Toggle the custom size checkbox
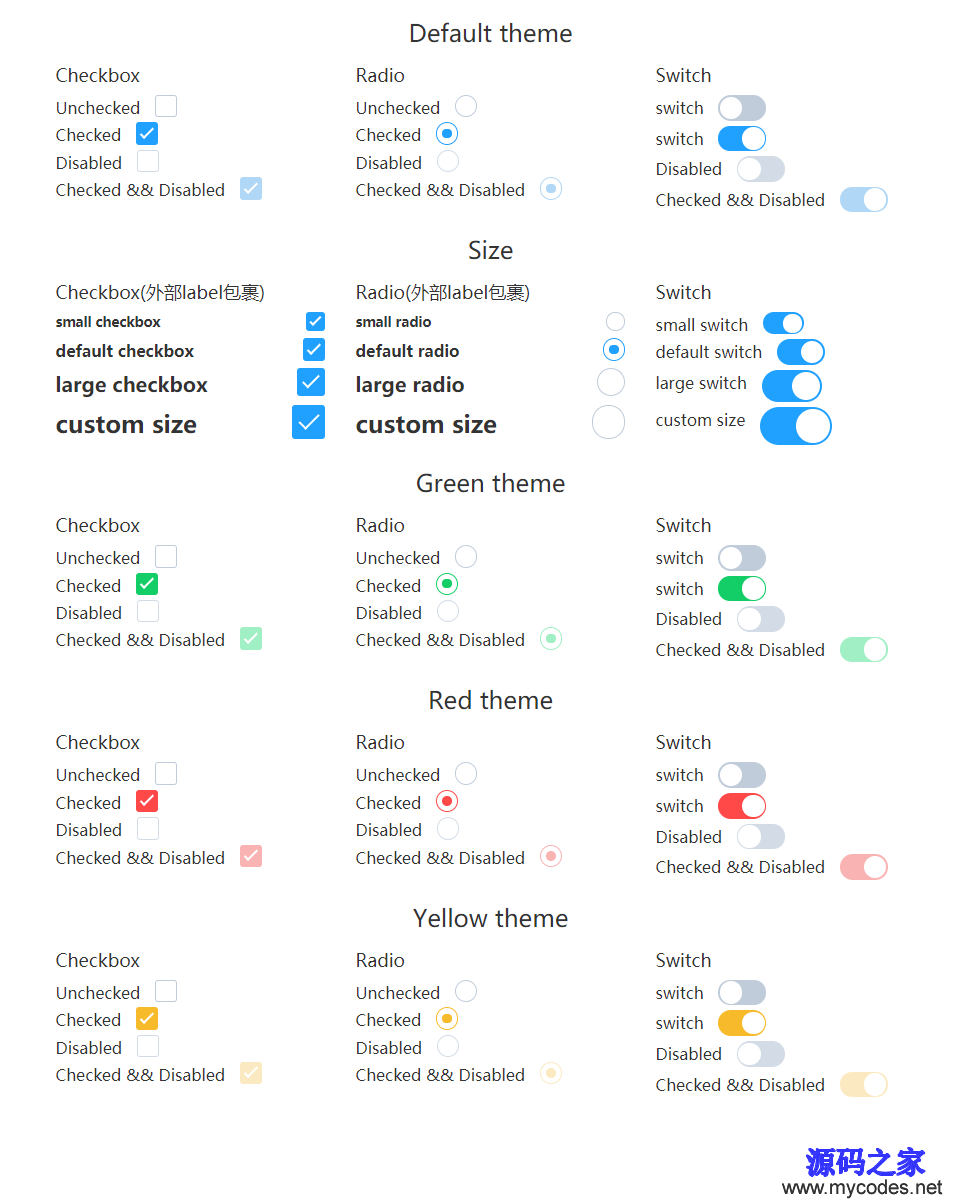Viewport: 980px width, 1201px height. click(308, 422)
